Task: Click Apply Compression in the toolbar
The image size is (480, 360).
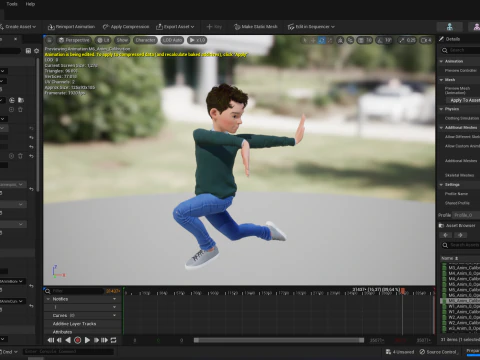Action: click(x=126, y=27)
